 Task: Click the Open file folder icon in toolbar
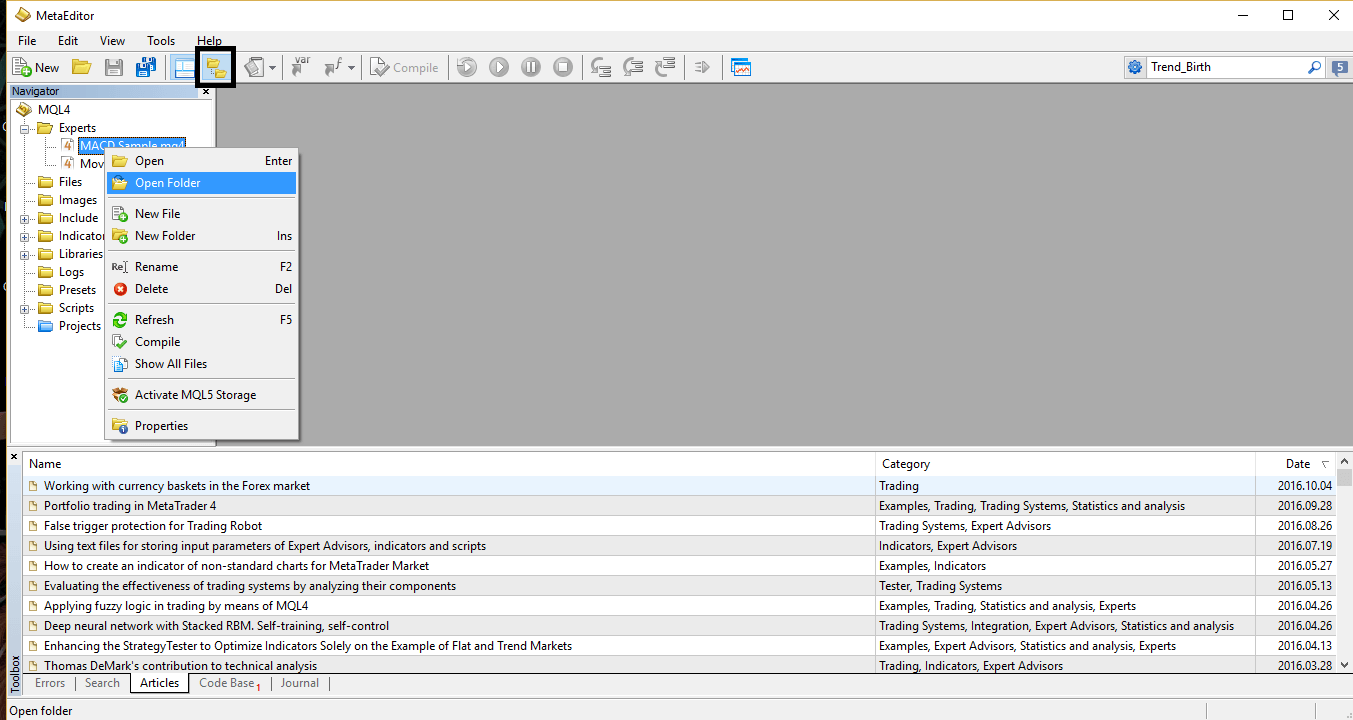click(81, 67)
